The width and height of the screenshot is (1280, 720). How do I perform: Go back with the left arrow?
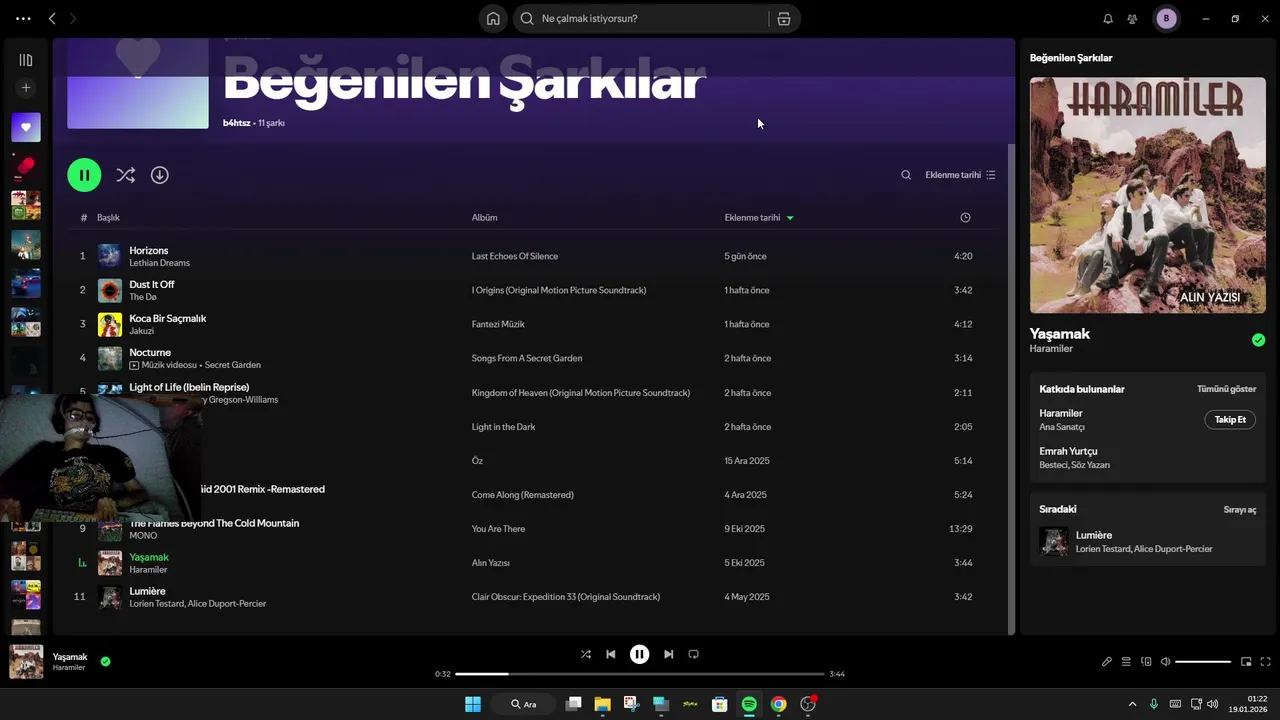pyautogui.click(x=52, y=18)
